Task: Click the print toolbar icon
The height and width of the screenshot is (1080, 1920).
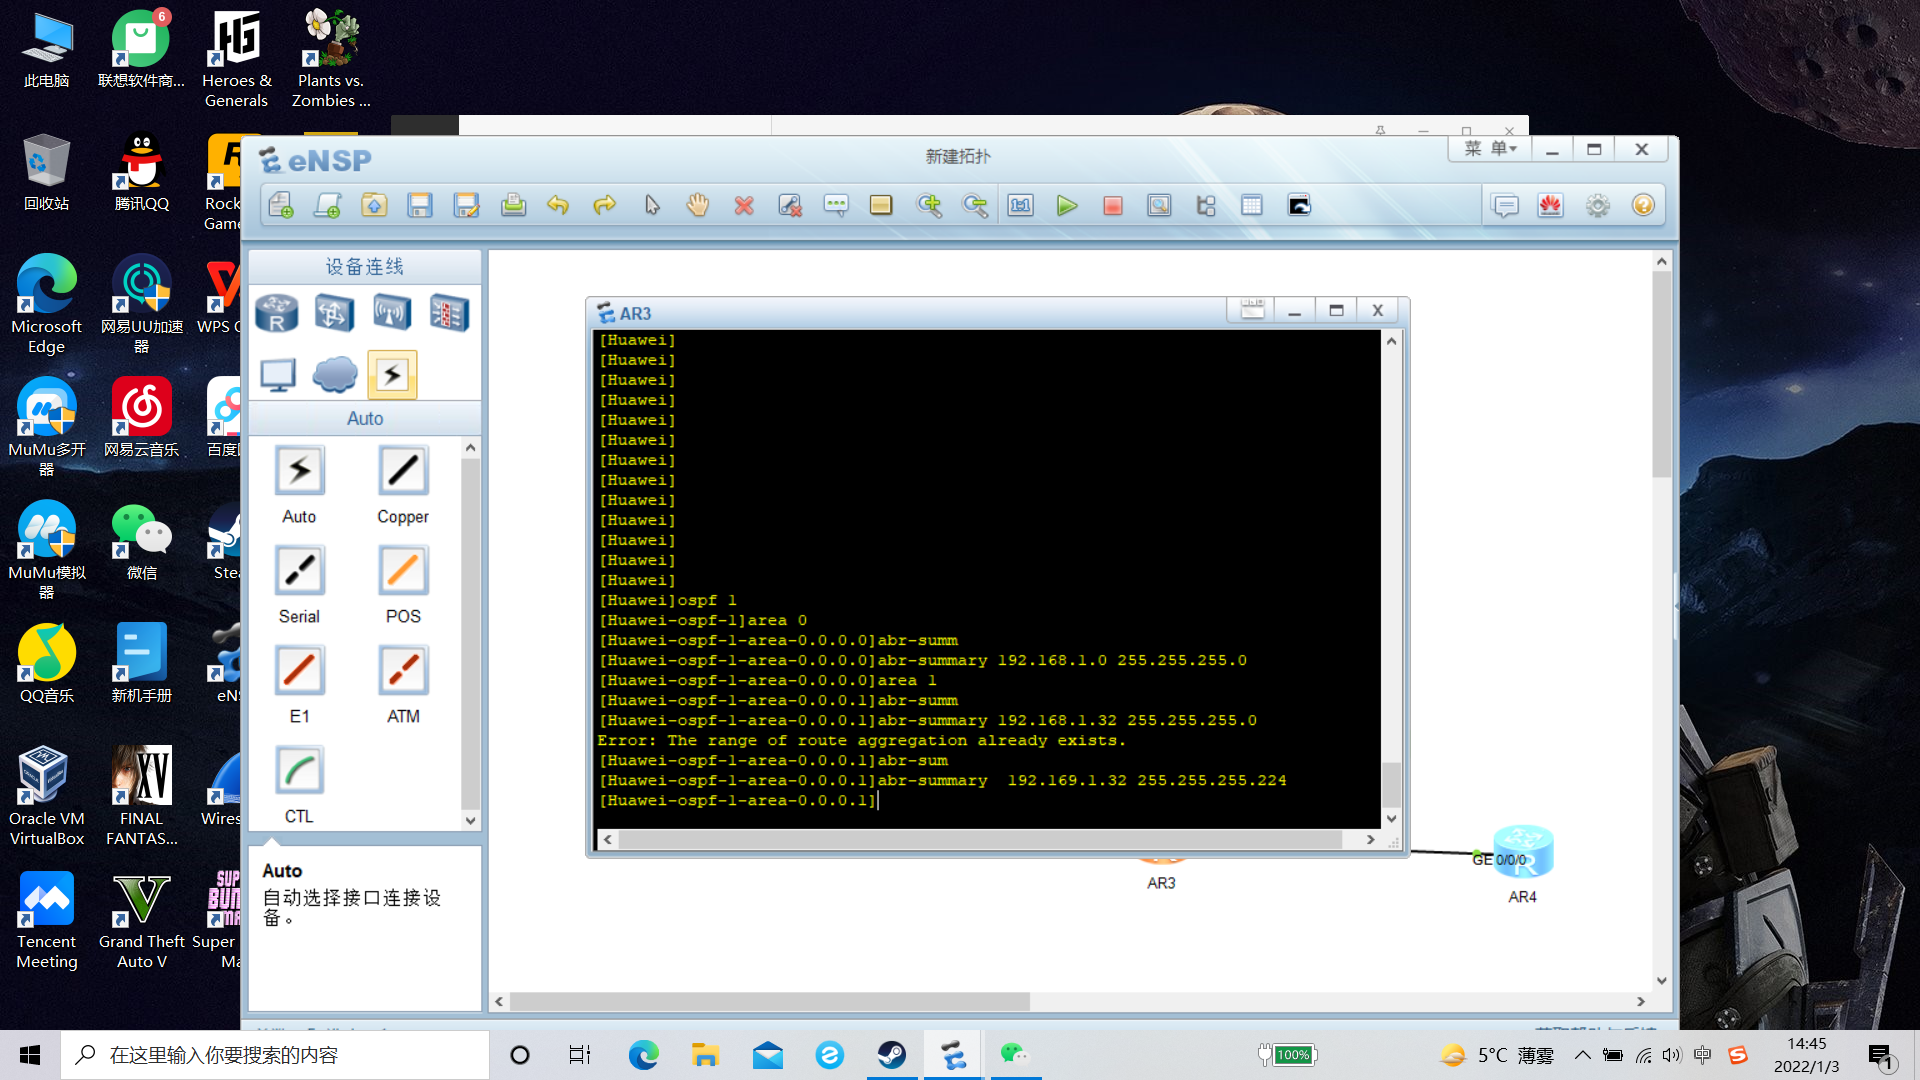Action: pos(513,205)
